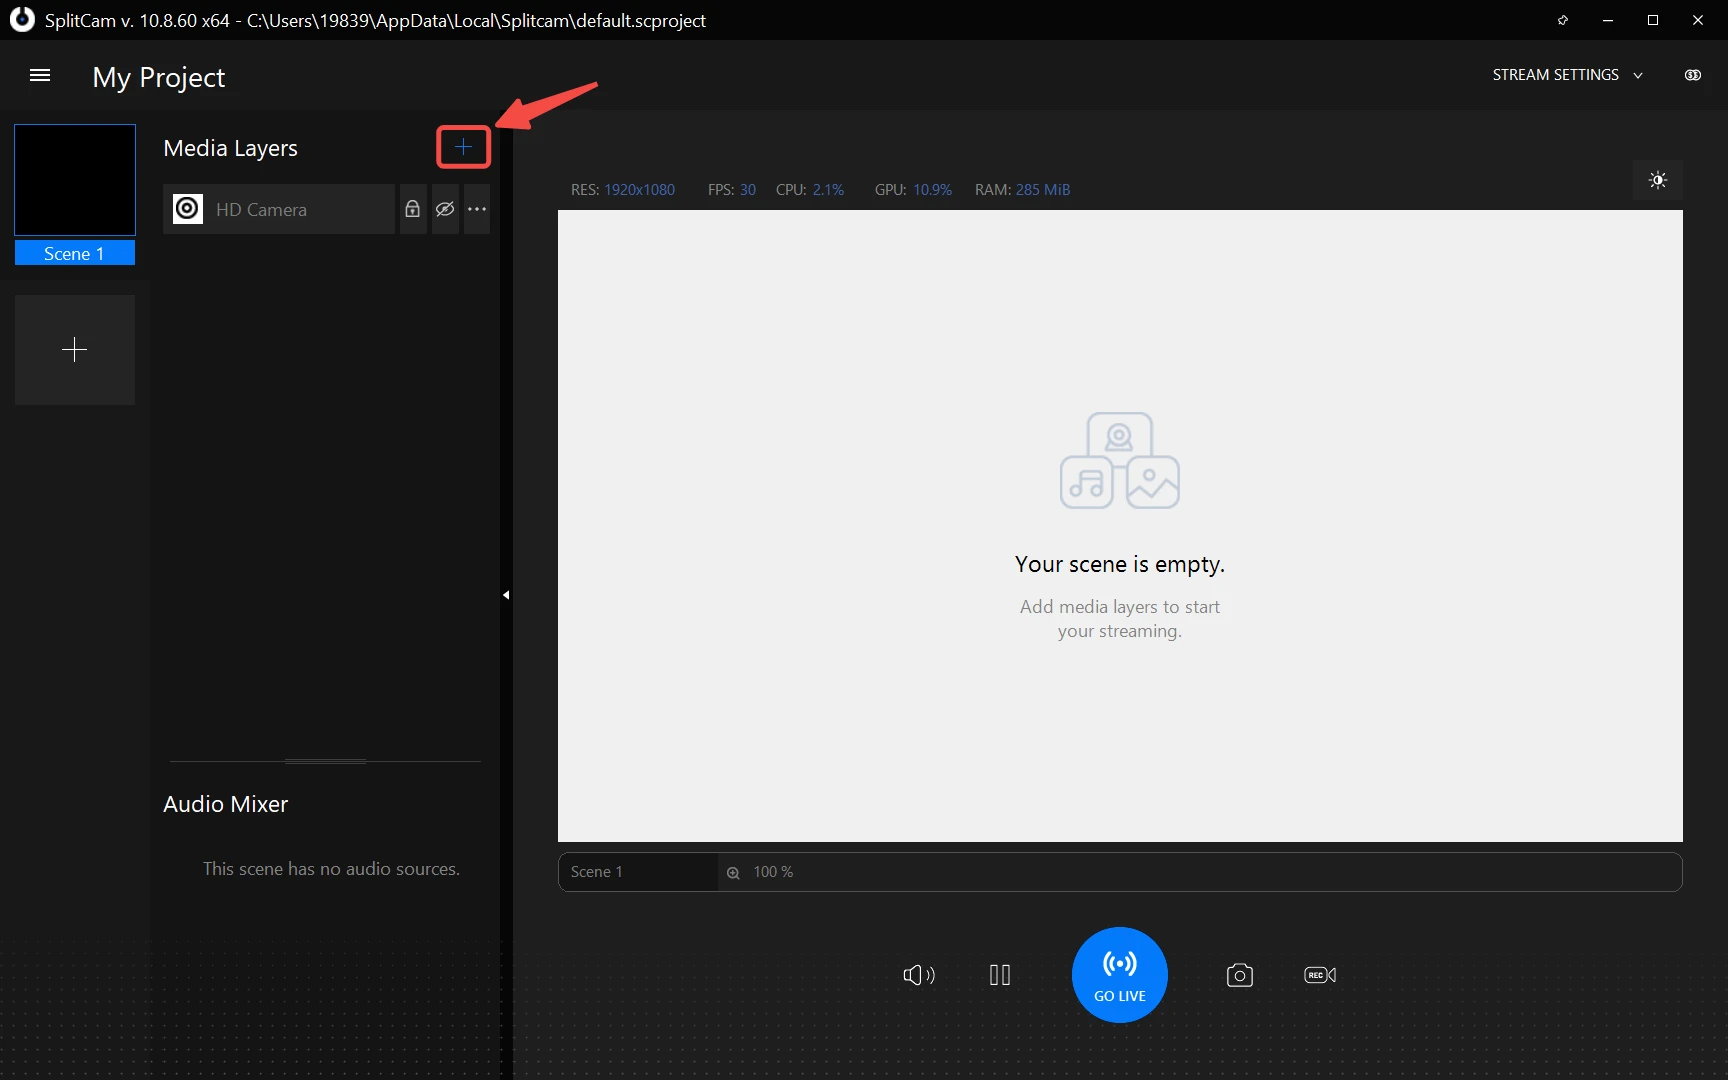Viewport: 1728px width, 1080px height.
Task: Mute audio with the speaker icon
Action: [918, 975]
